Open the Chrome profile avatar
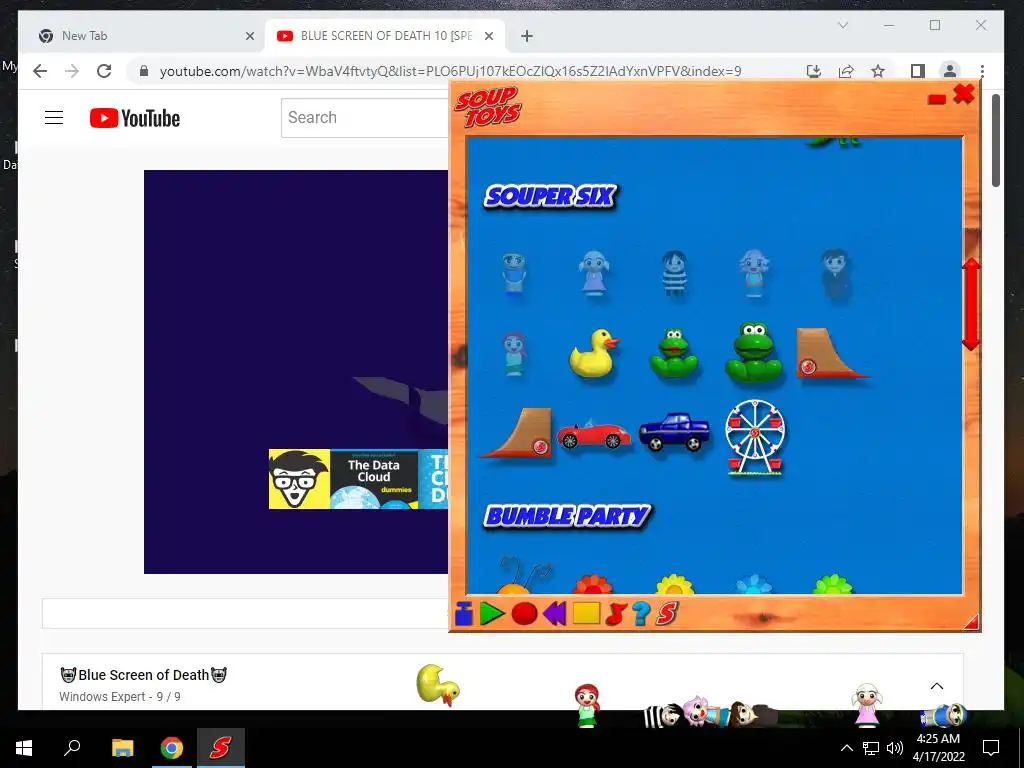 click(x=950, y=71)
